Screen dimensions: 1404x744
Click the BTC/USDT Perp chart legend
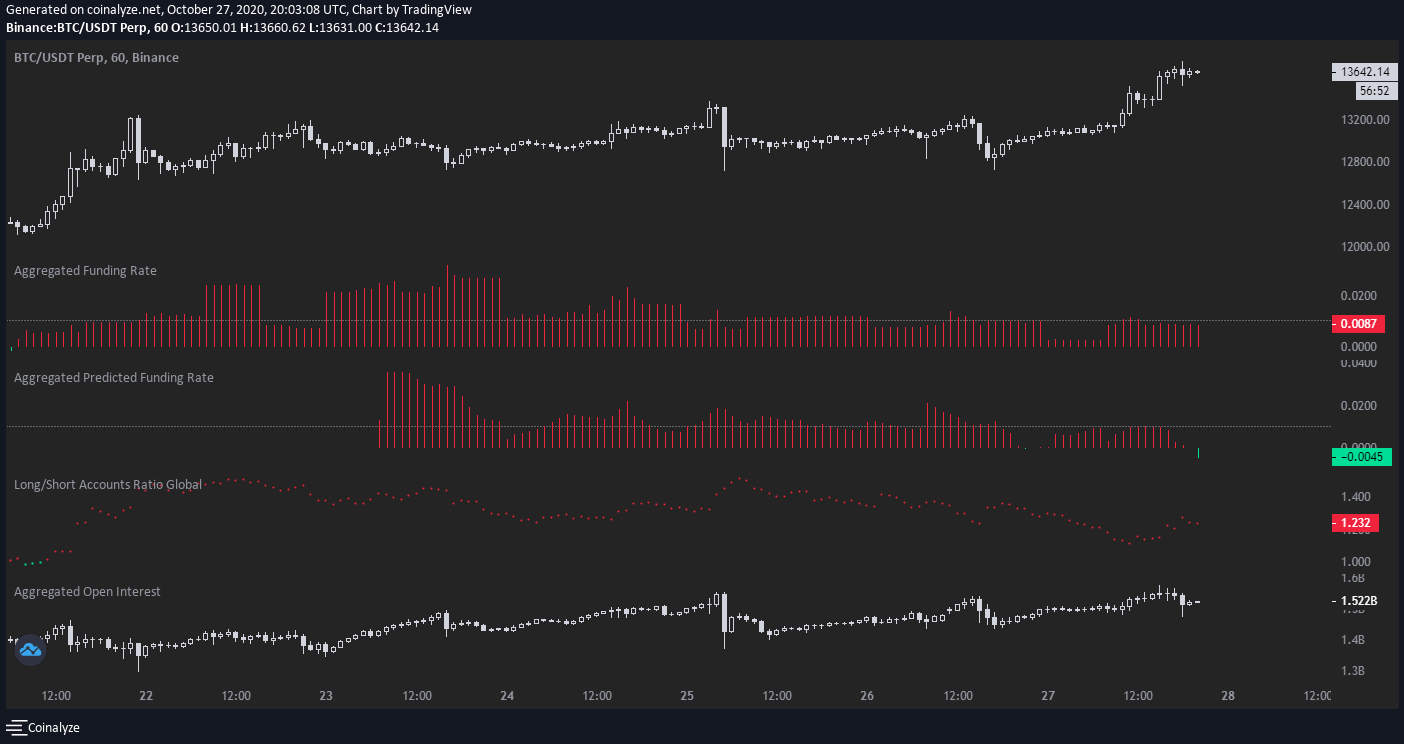click(x=96, y=57)
